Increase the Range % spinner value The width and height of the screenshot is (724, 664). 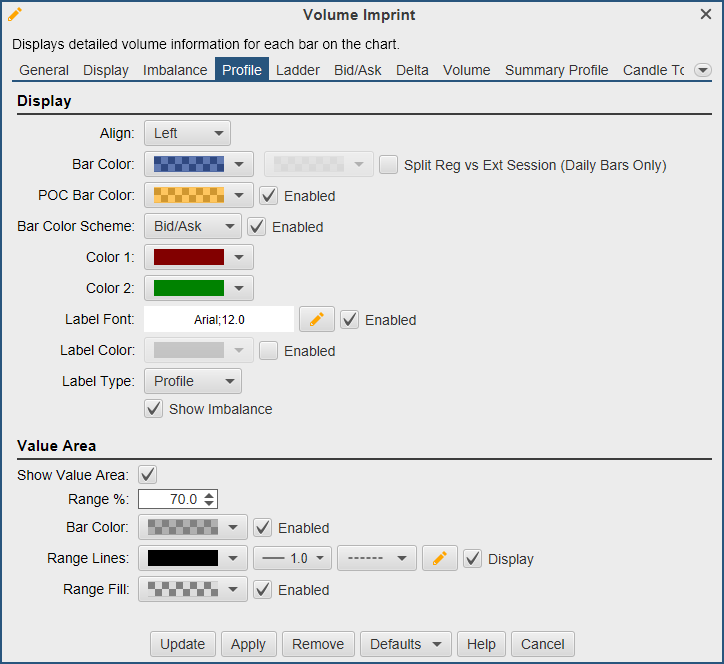tap(208, 495)
